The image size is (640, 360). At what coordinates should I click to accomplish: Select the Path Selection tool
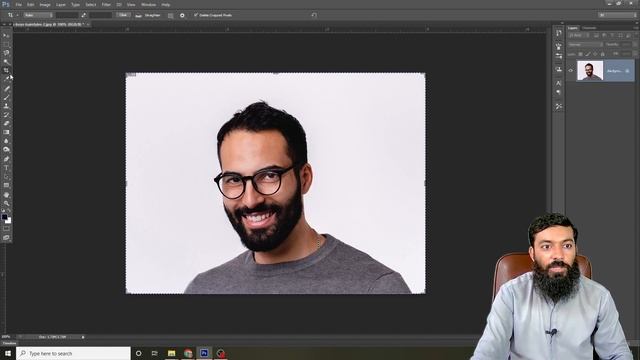[6, 176]
